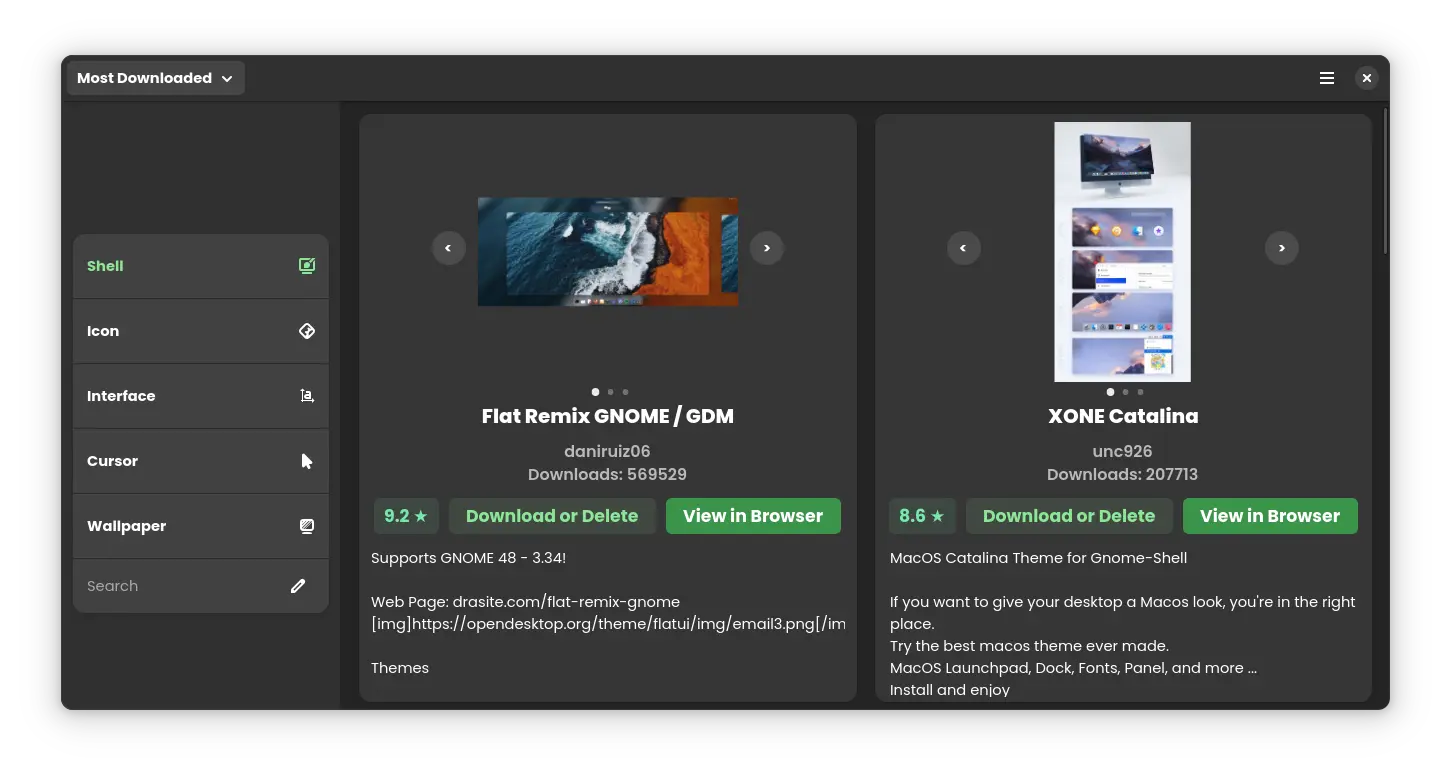Click the pencil icon in Search row
The image size is (1451, 777).
(x=298, y=586)
